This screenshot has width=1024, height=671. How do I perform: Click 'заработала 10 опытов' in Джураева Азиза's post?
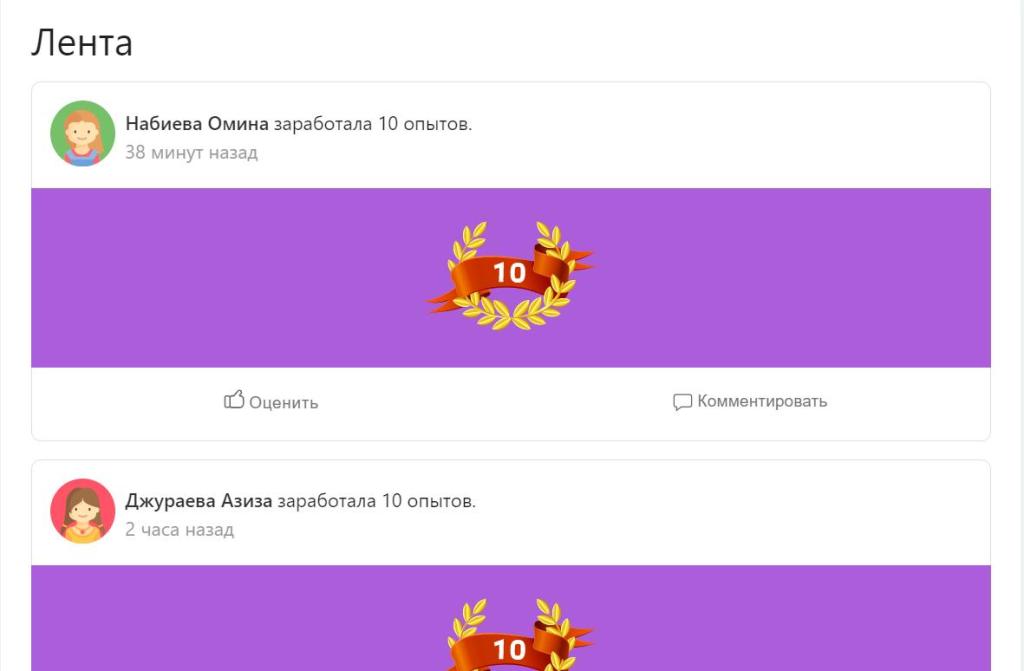click(x=377, y=500)
